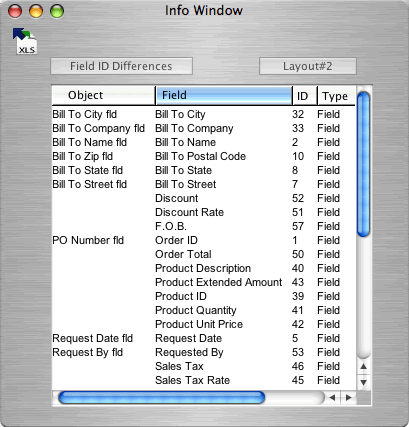409x427 pixels.
Task: Click the 'Sales Tax' field row
Action: [x=179, y=366]
